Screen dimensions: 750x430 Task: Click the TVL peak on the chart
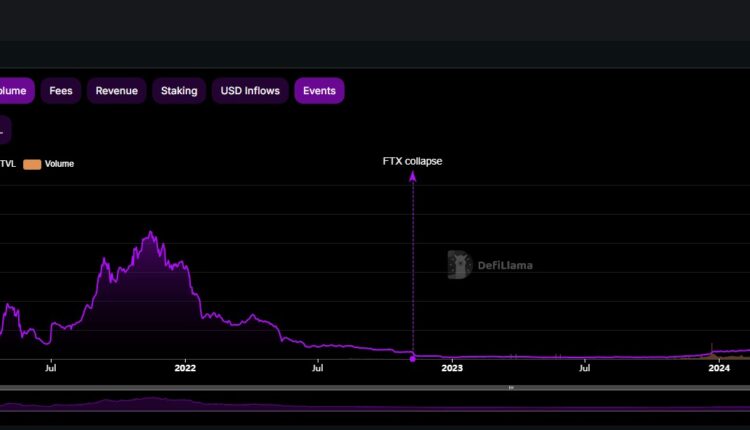[x=151, y=233]
